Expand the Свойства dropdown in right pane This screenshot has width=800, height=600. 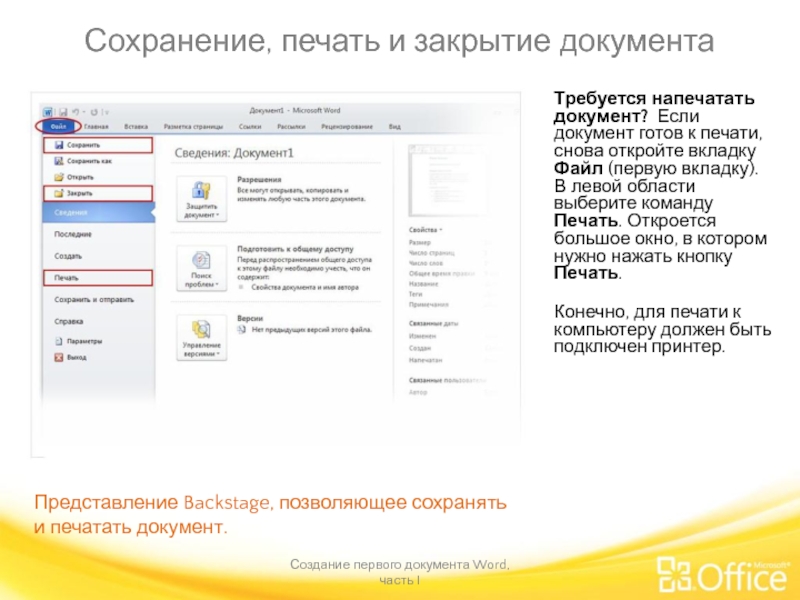point(426,230)
